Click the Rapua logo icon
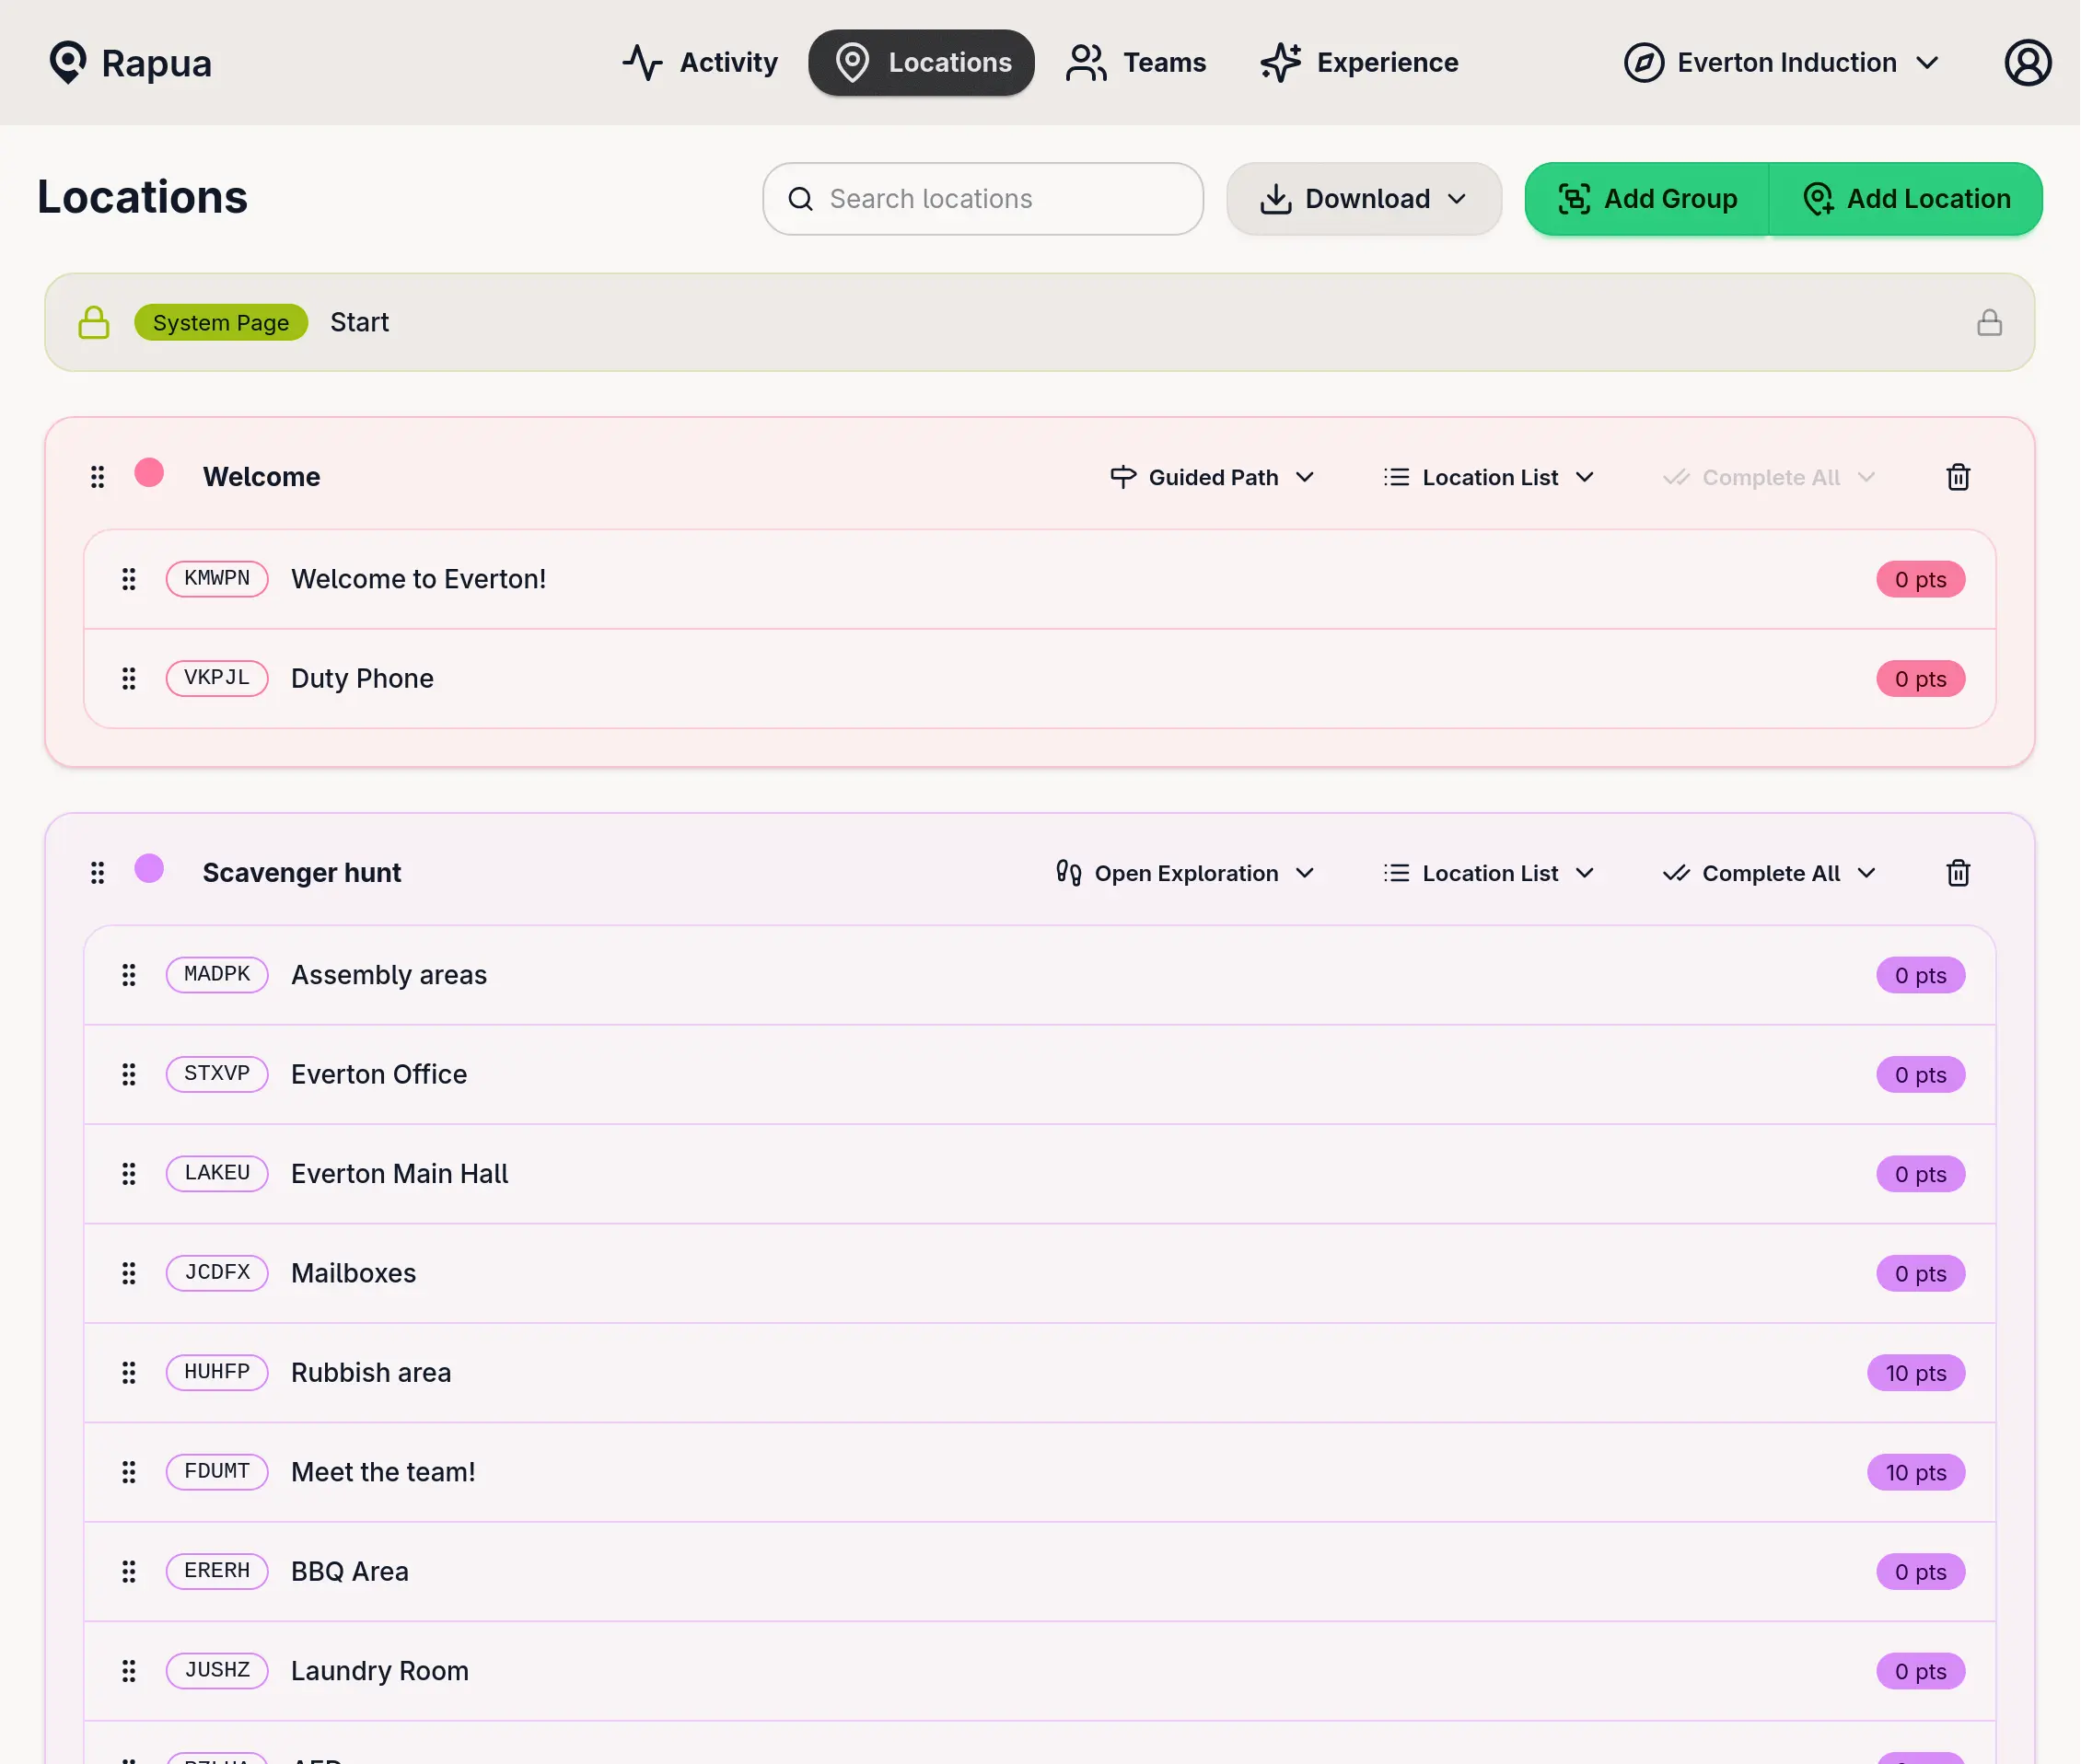This screenshot has width=2081, height=1764. click(68, 62)
